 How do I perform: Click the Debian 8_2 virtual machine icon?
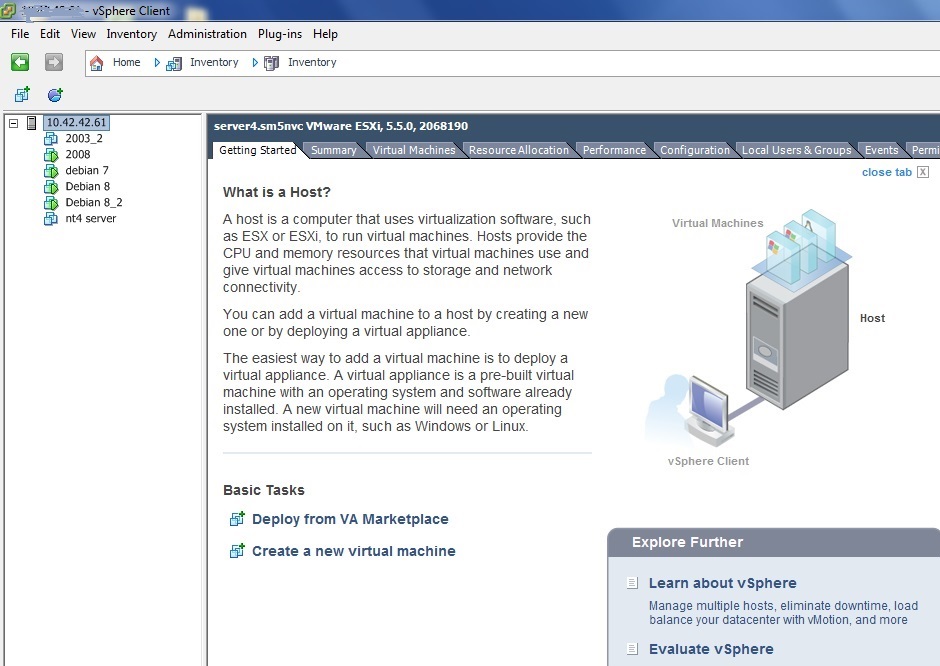click(51, 203)
